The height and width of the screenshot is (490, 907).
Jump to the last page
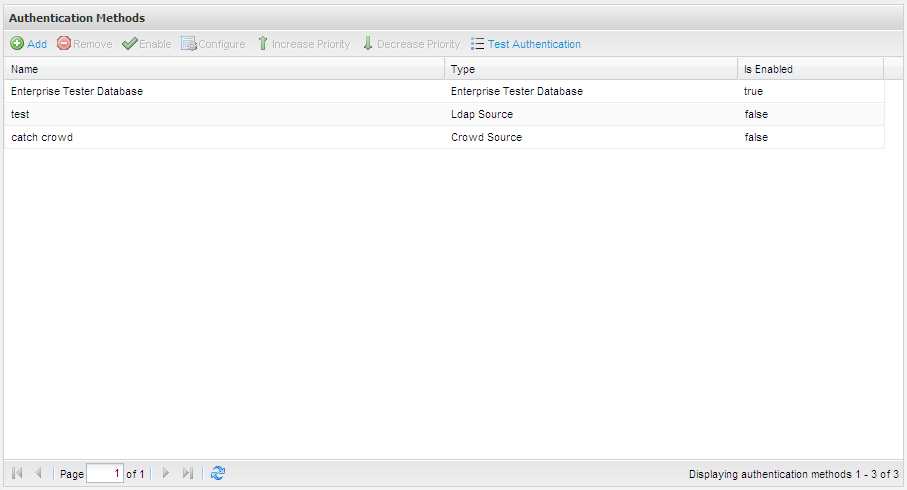188,473
